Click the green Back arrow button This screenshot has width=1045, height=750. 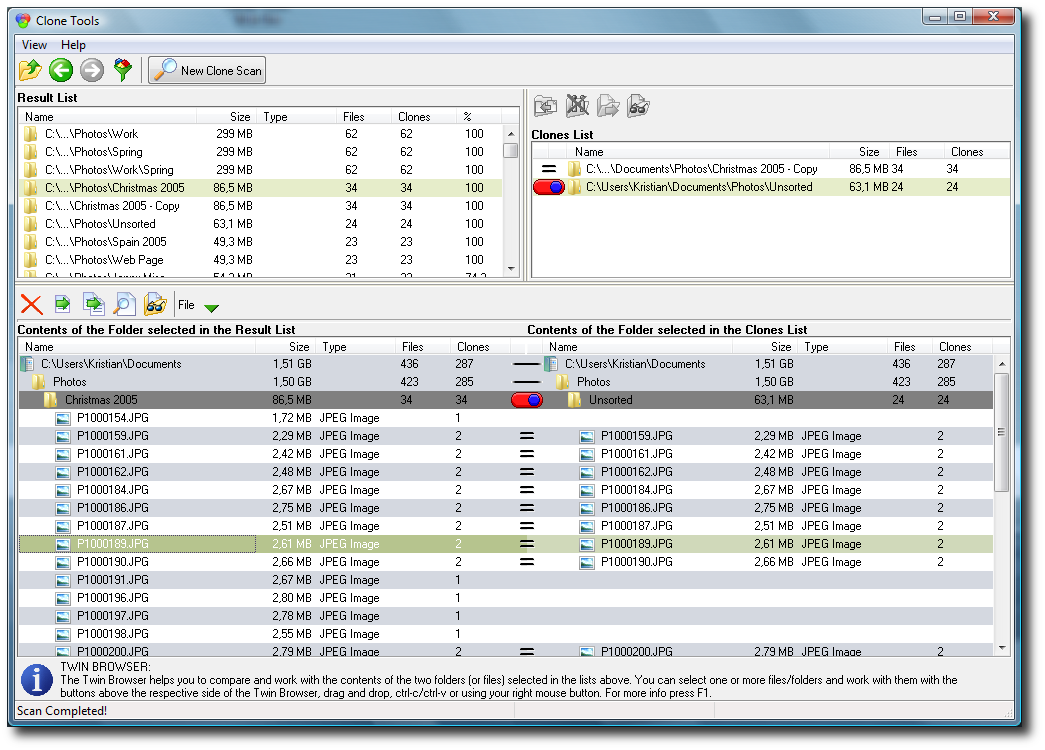point(61,70)
